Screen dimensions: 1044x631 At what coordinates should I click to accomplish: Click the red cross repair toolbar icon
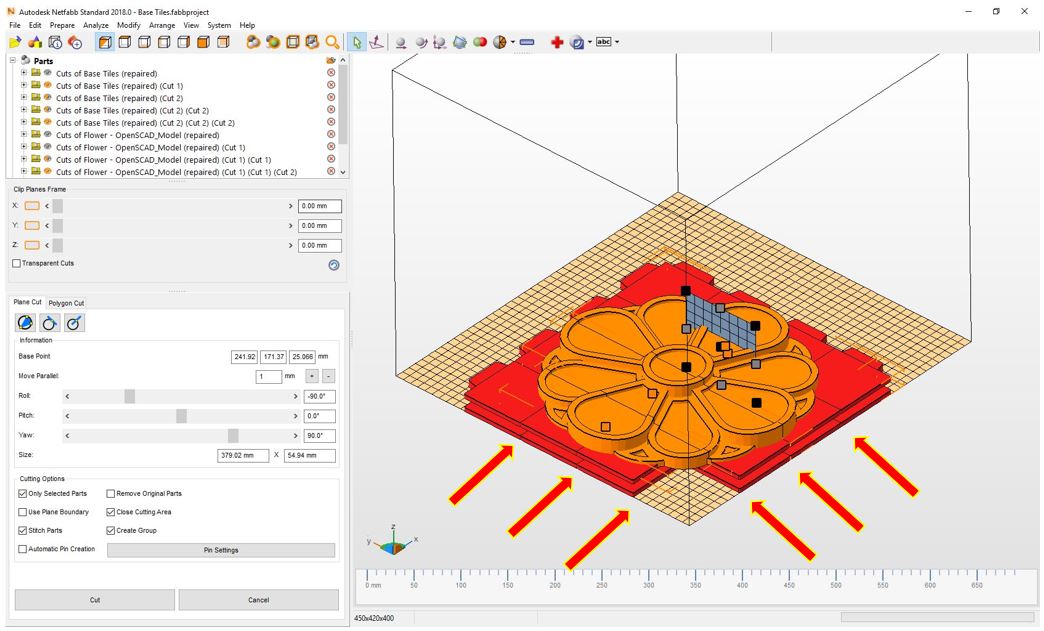(557, 43)
